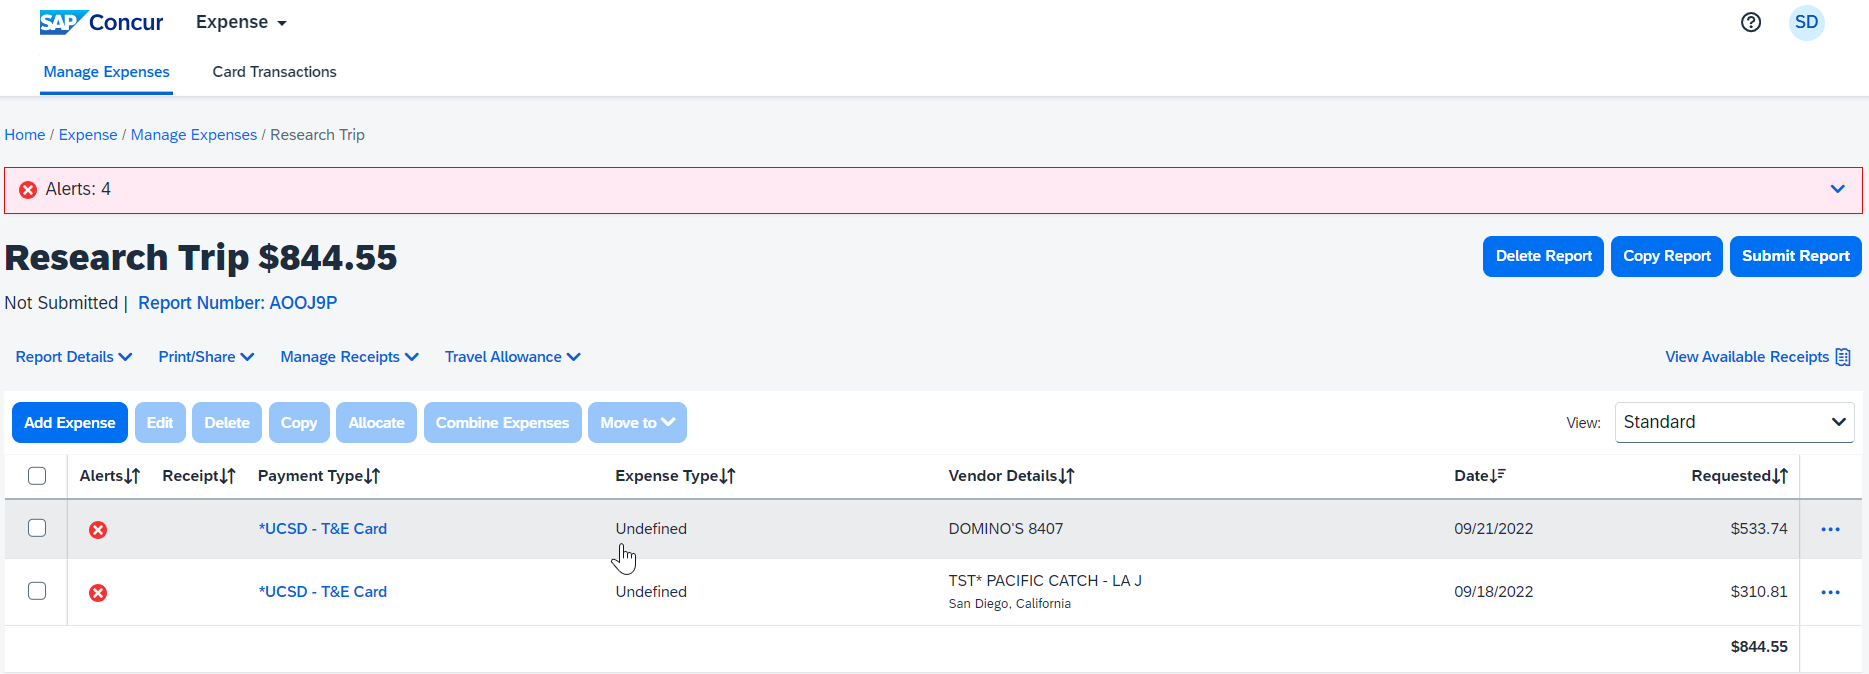Open View Available Receipts
Screen dimensions: 1869x674
1757,357
